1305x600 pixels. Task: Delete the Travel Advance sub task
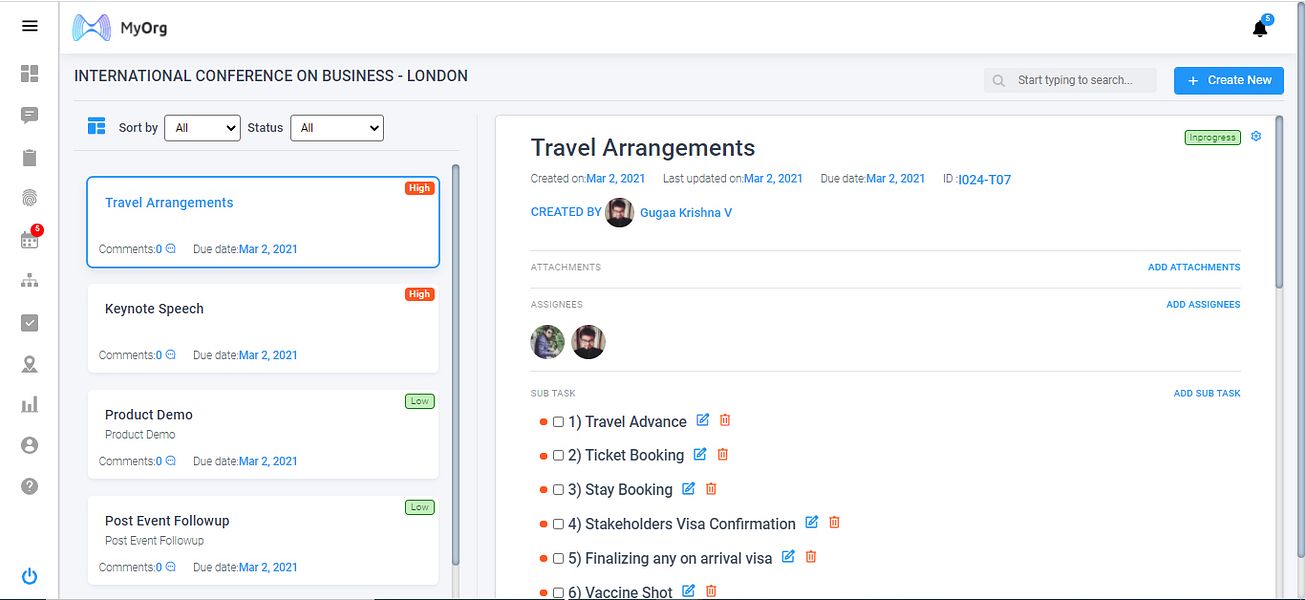[726, 420]
